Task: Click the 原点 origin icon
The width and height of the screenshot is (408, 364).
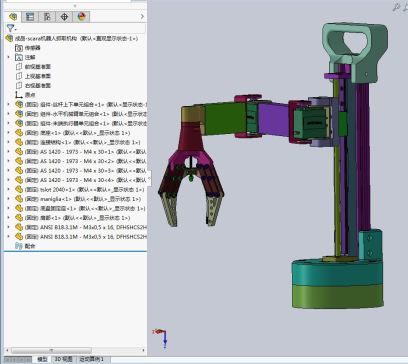Action: point(19,95)
